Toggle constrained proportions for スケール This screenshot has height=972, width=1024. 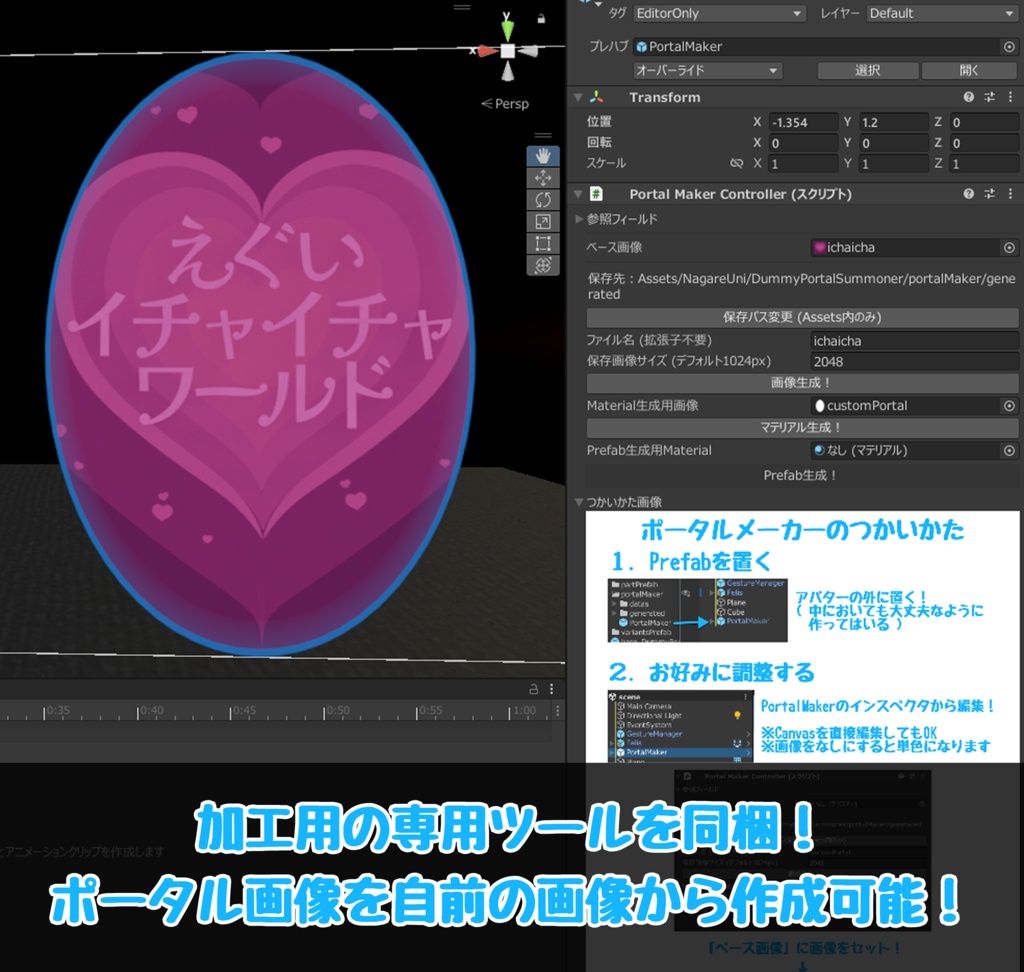pos(737,163)
